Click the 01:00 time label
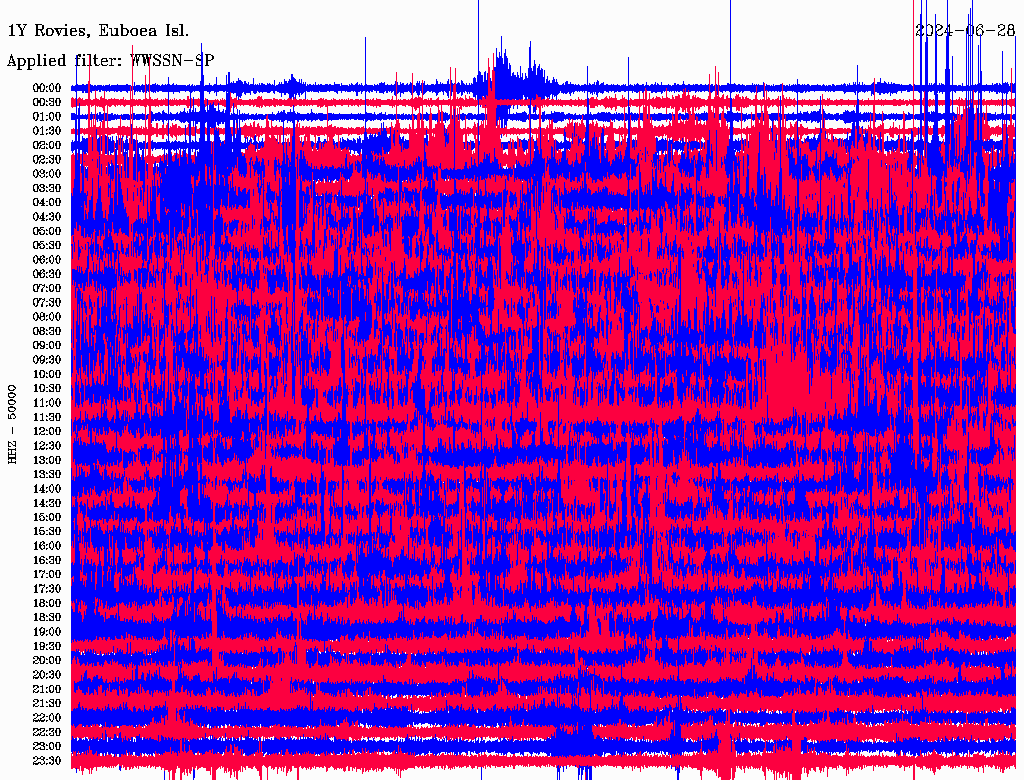Image resolution: width=1024 pixels, height=780 pixels. [47, 116]
